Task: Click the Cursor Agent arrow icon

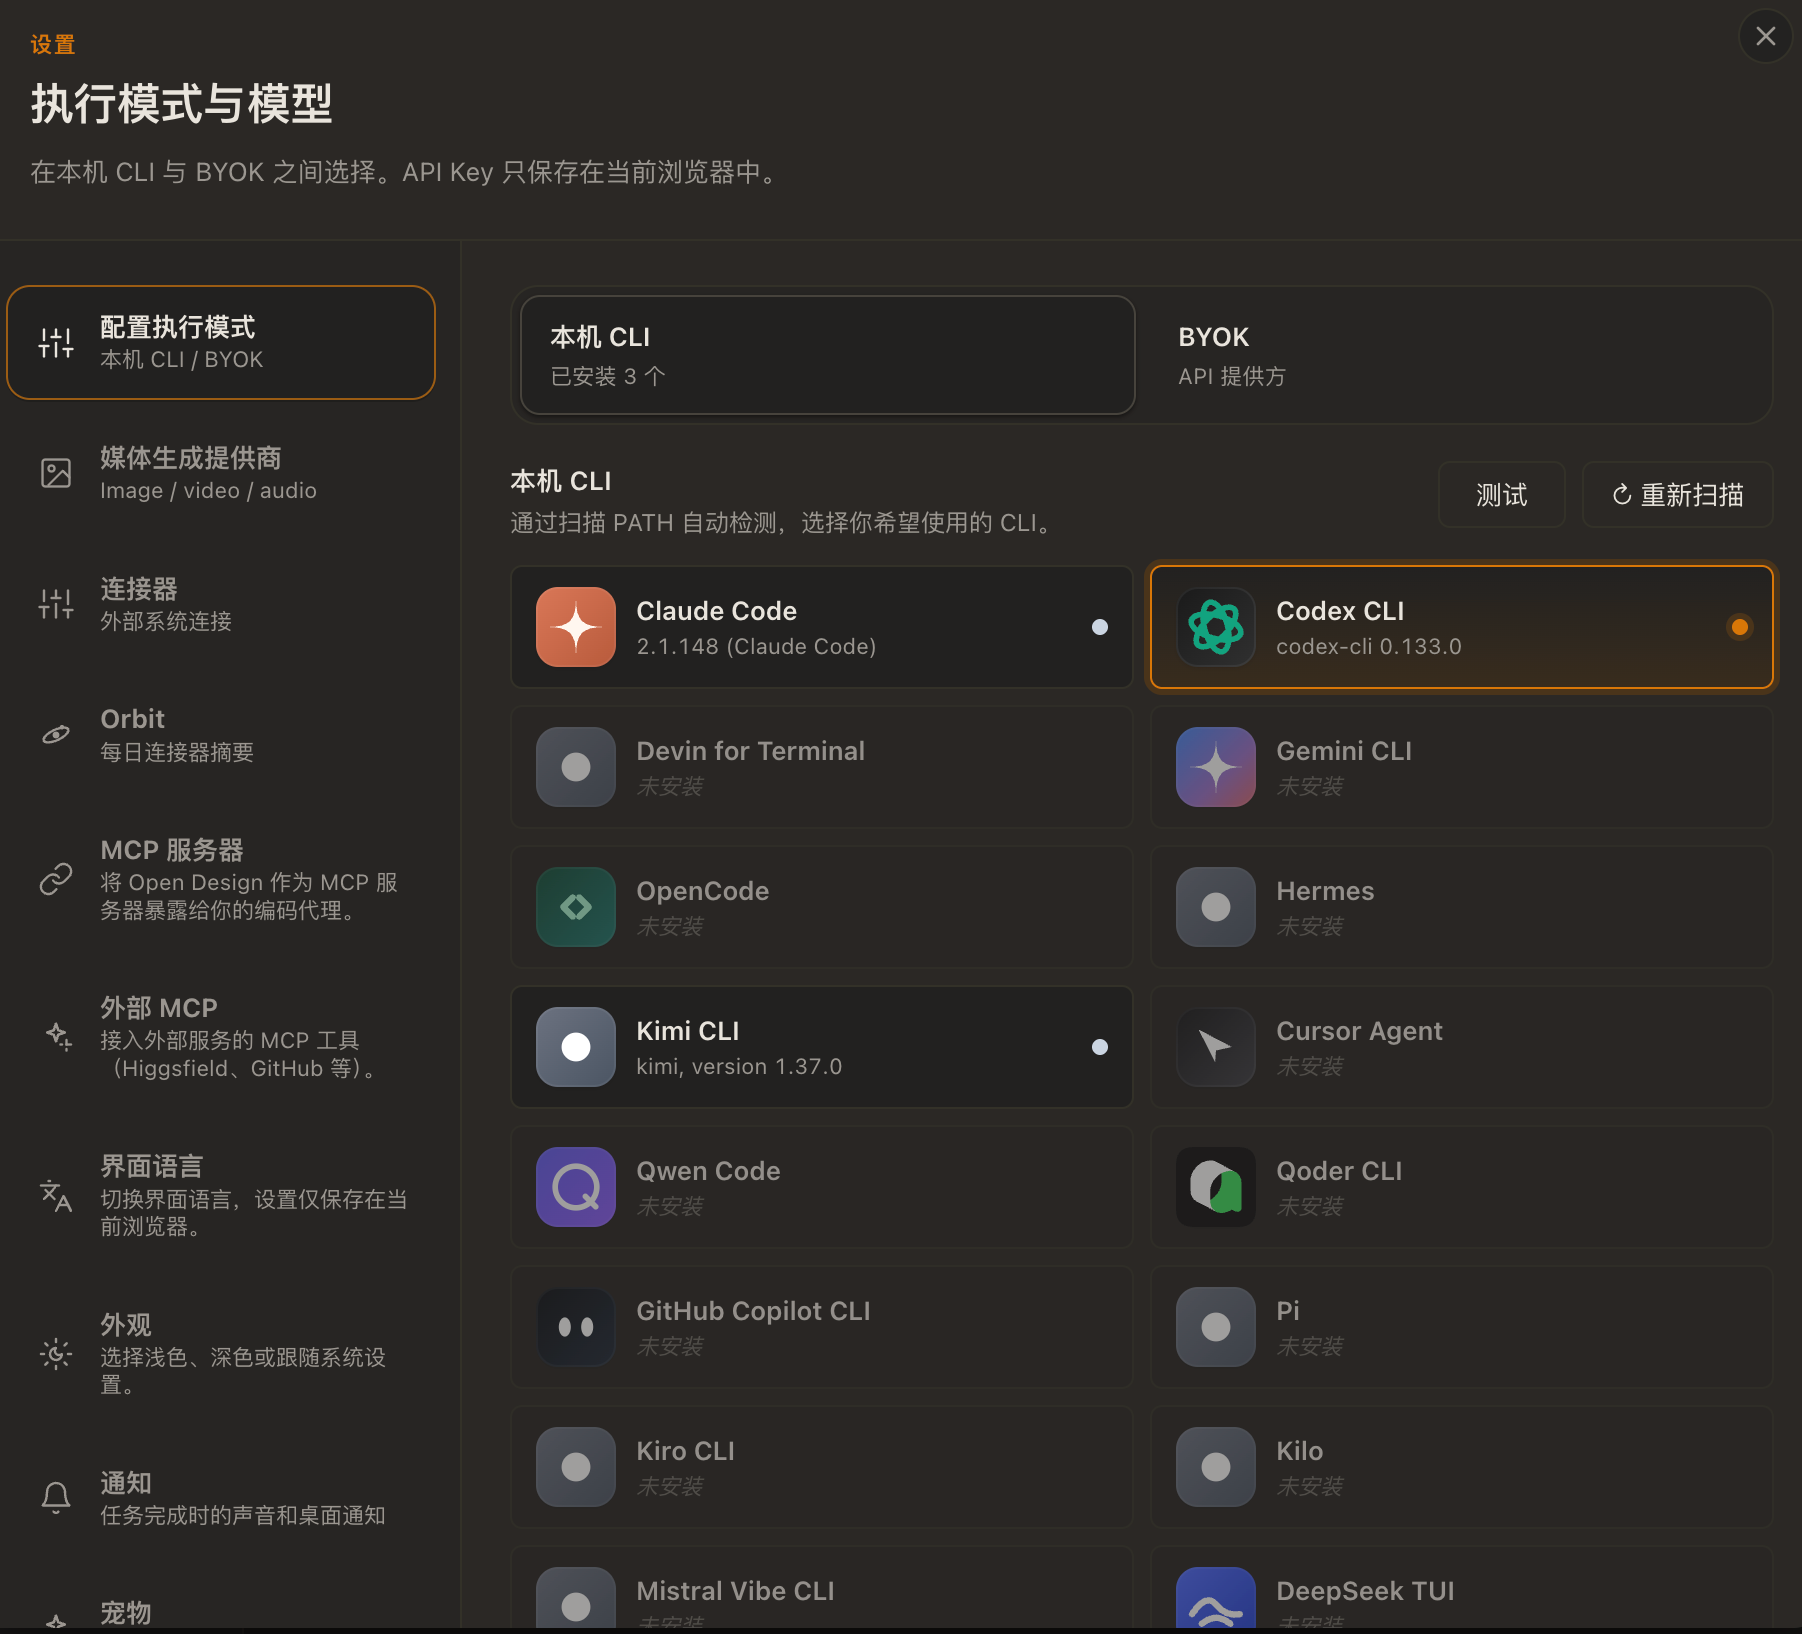Action: tap(1216, 1047)
